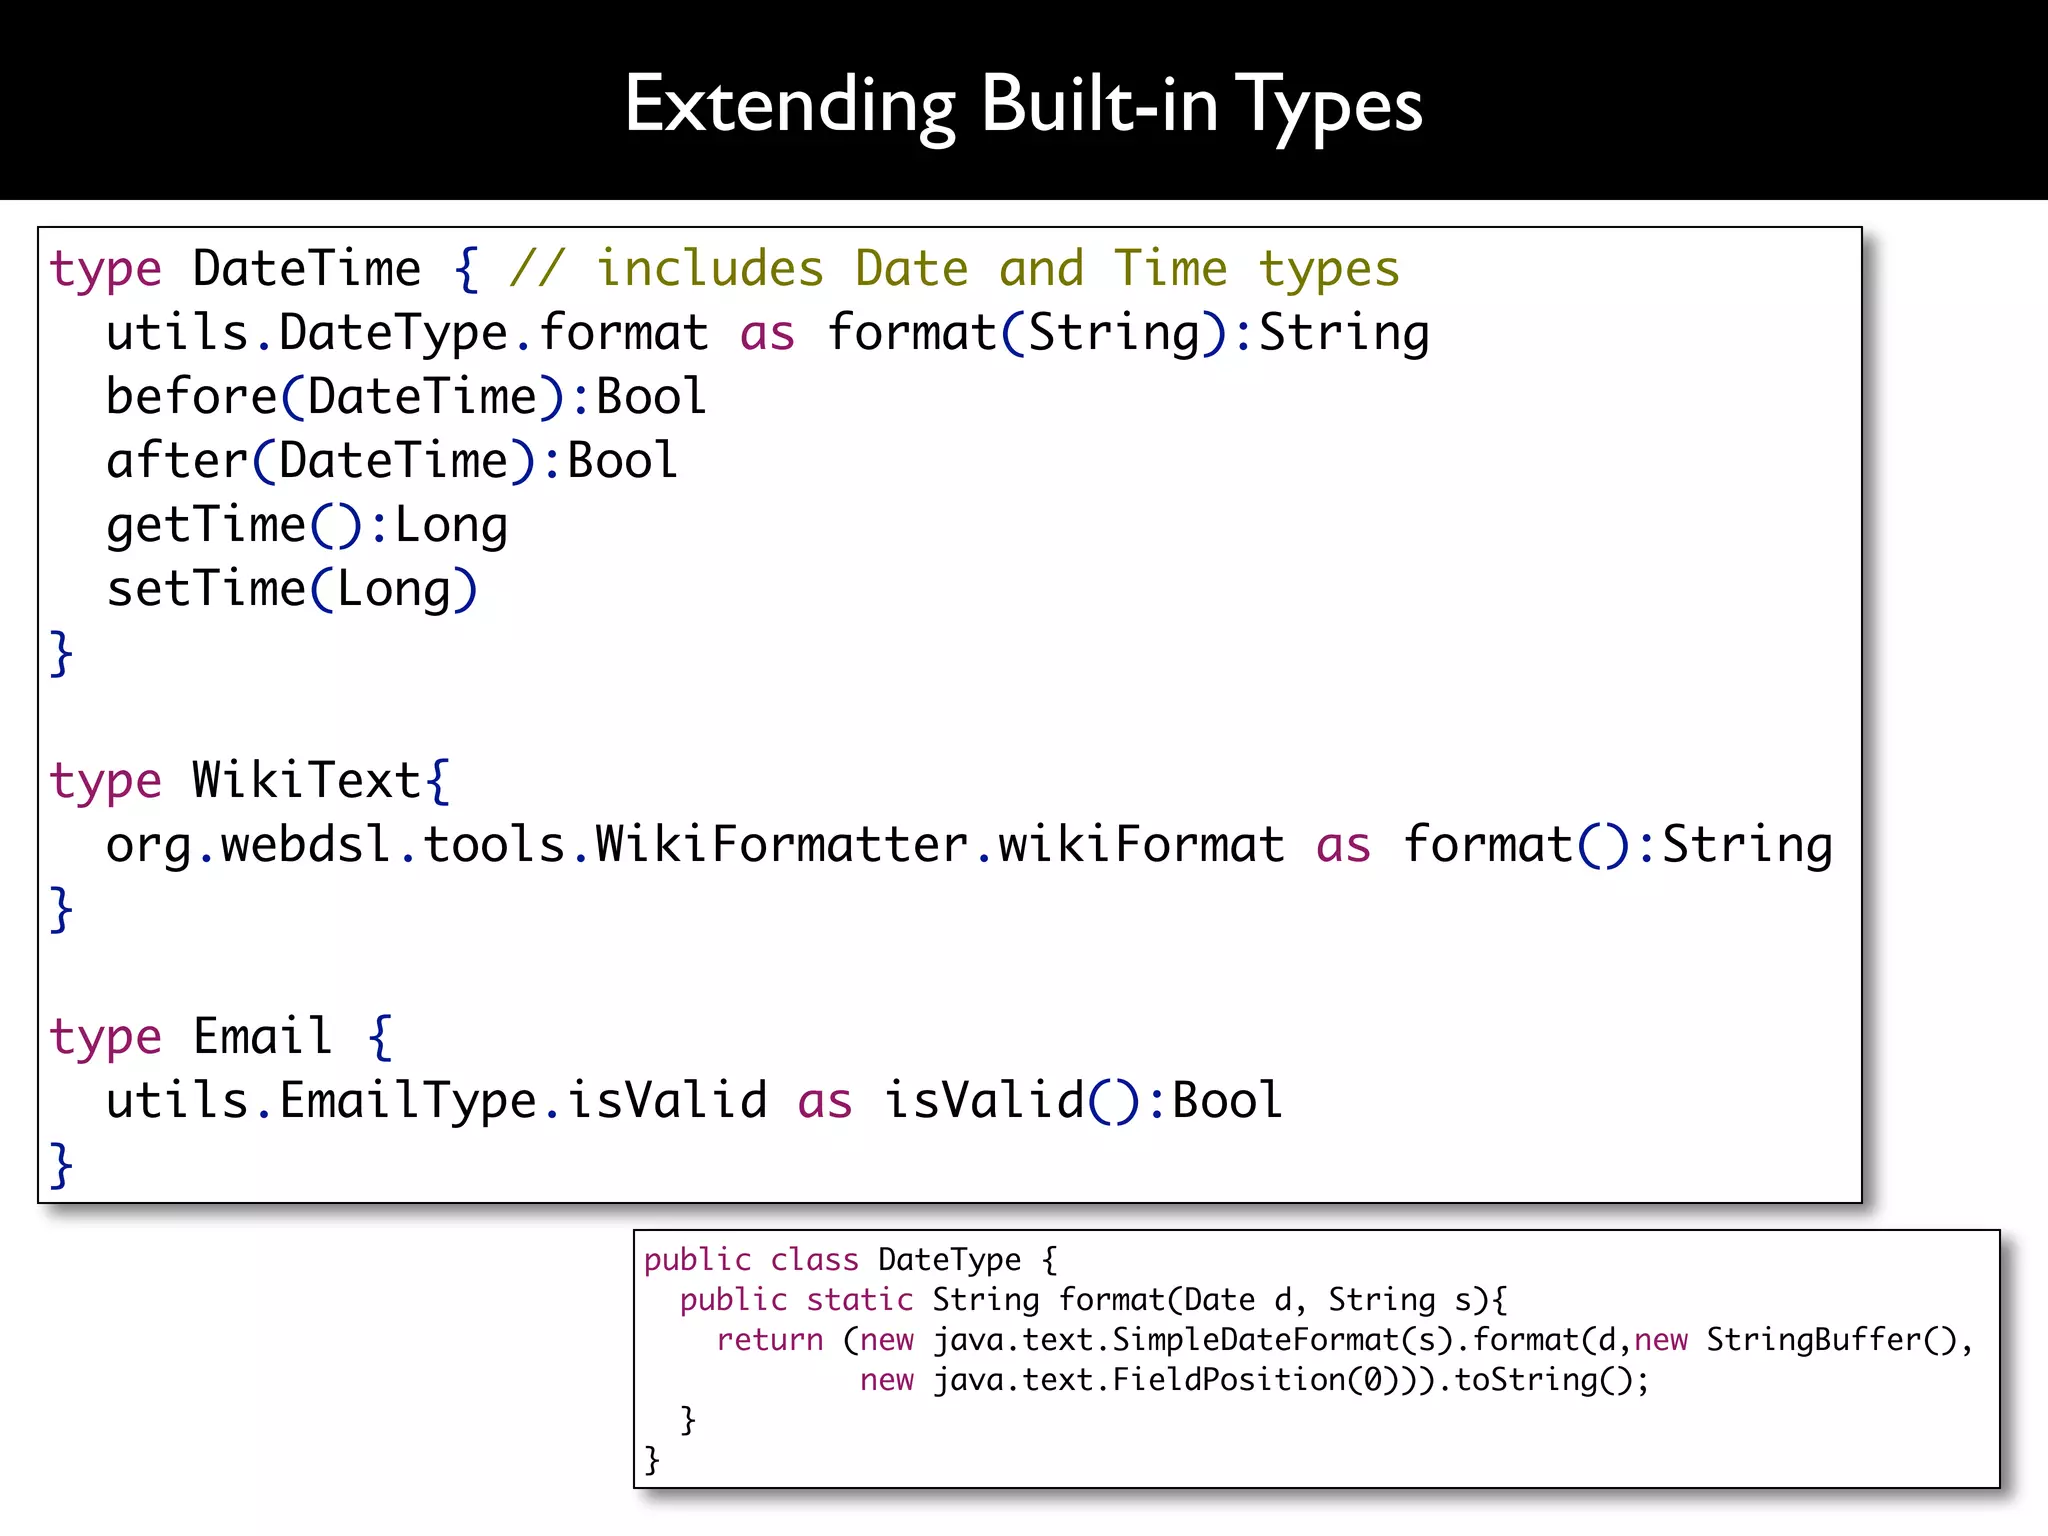Screen dimensions: 2048x1536
Task: Click the 'after(DateTime):Bool' line
Action: click(392, 462)
